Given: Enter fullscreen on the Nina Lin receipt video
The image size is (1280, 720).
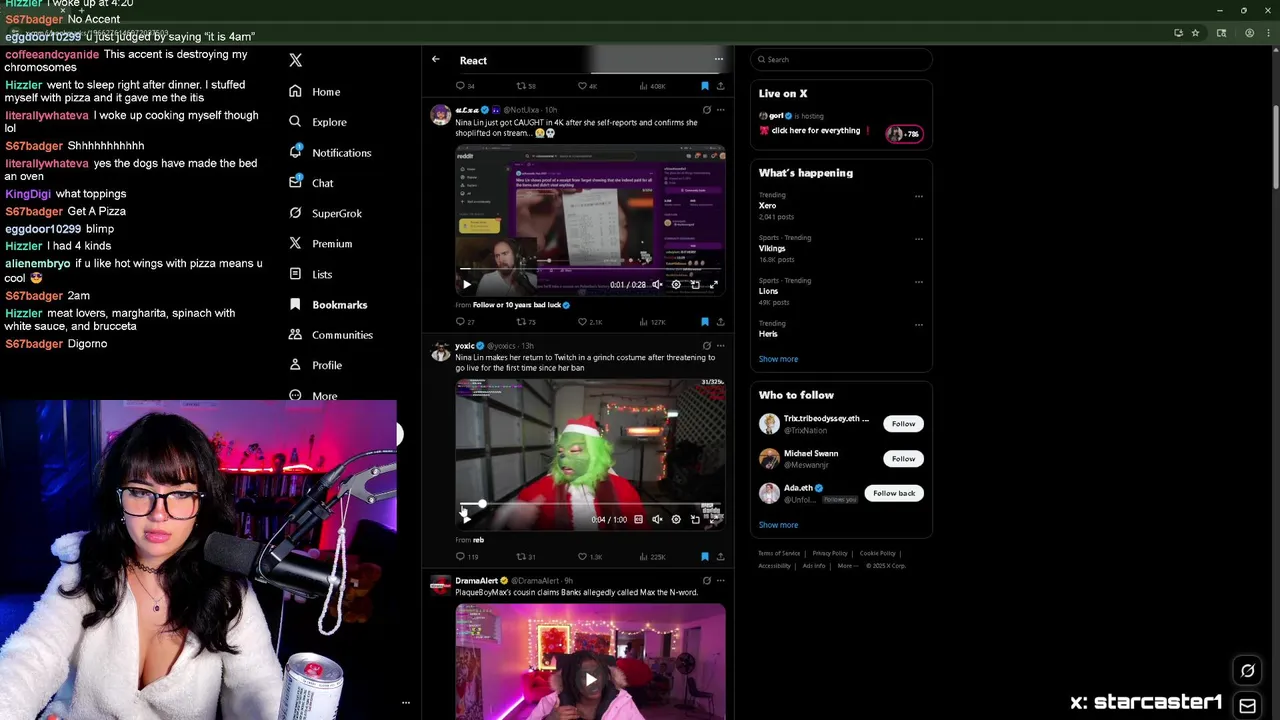Looking at the screenshot, I should click(714, 284).
